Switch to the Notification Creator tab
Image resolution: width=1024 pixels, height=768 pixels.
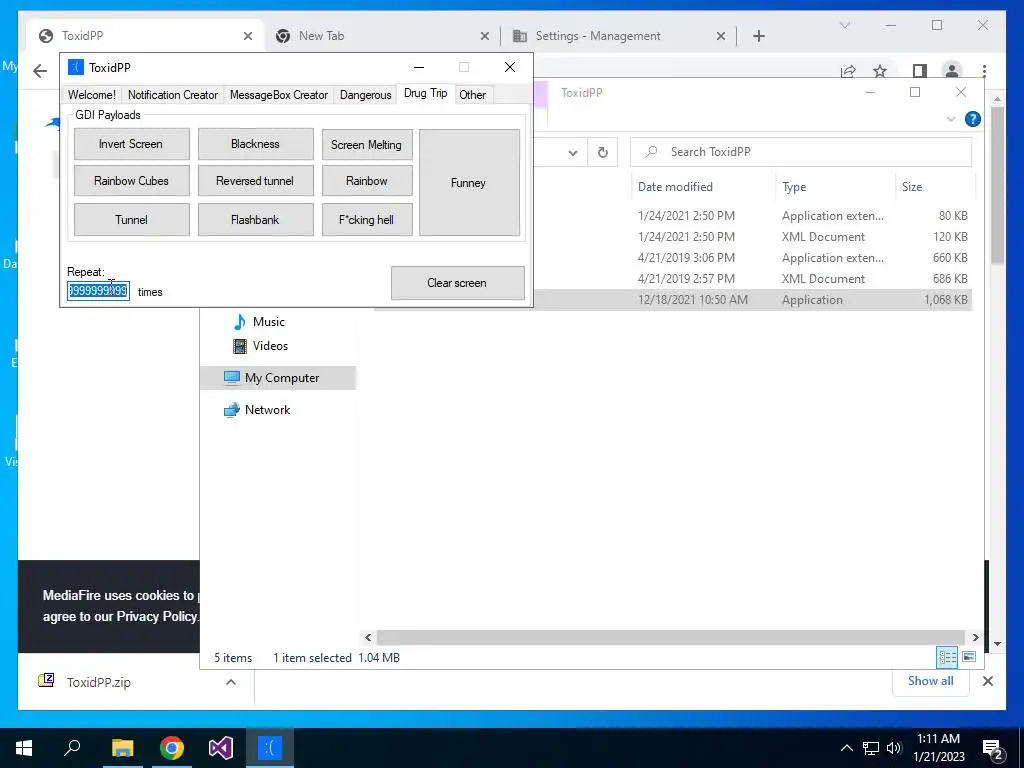pyautogui.click(x=173, y=95)
